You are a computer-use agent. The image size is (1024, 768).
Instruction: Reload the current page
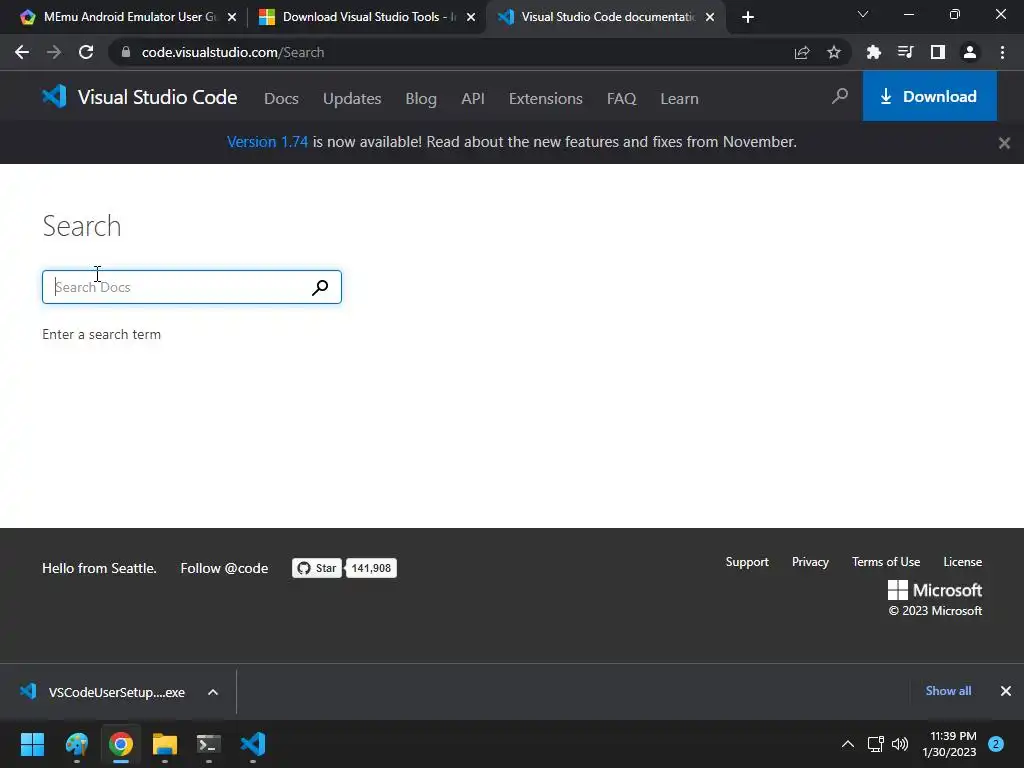point(86,52)
